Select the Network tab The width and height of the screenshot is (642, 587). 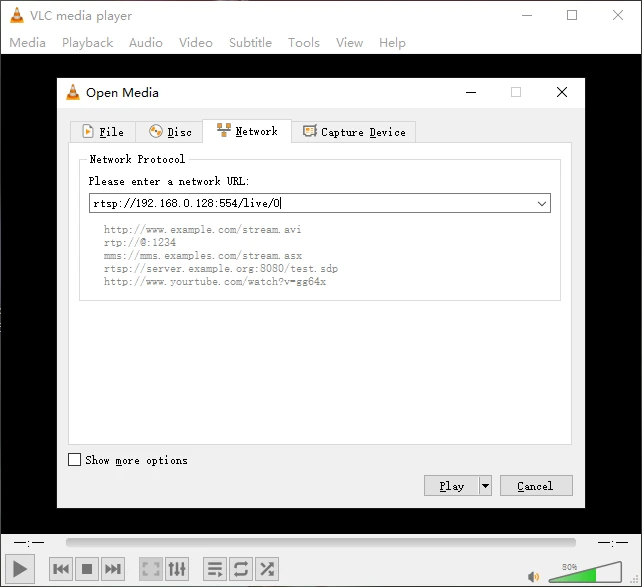point(247,131)
